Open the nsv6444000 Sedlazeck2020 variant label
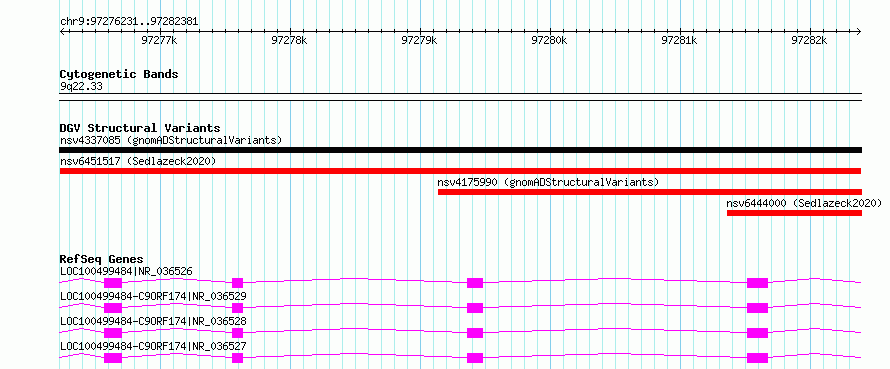 coord(804,203)
